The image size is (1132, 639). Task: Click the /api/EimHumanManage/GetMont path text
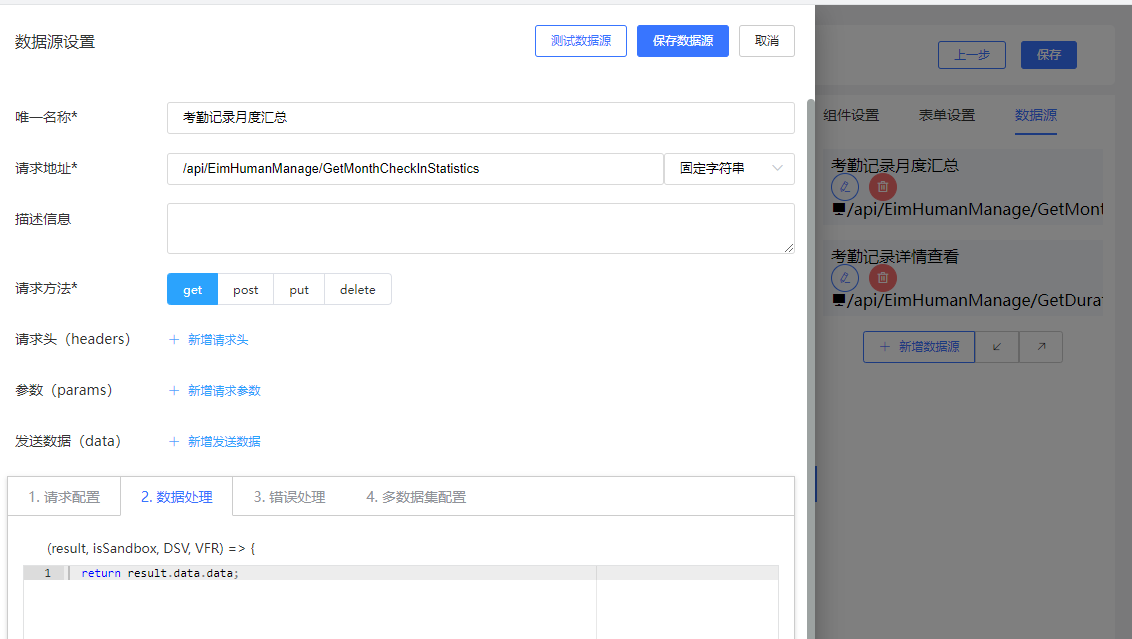click(975, 209)
